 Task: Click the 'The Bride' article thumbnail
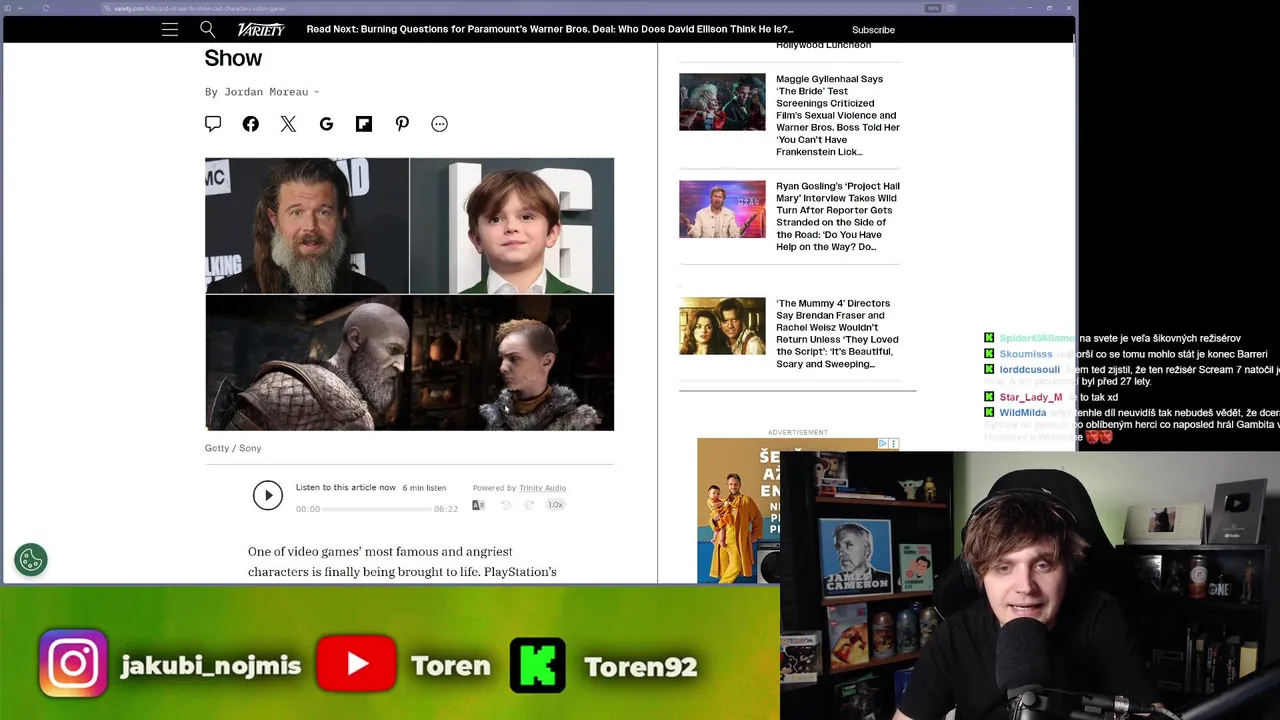[722, 102]
